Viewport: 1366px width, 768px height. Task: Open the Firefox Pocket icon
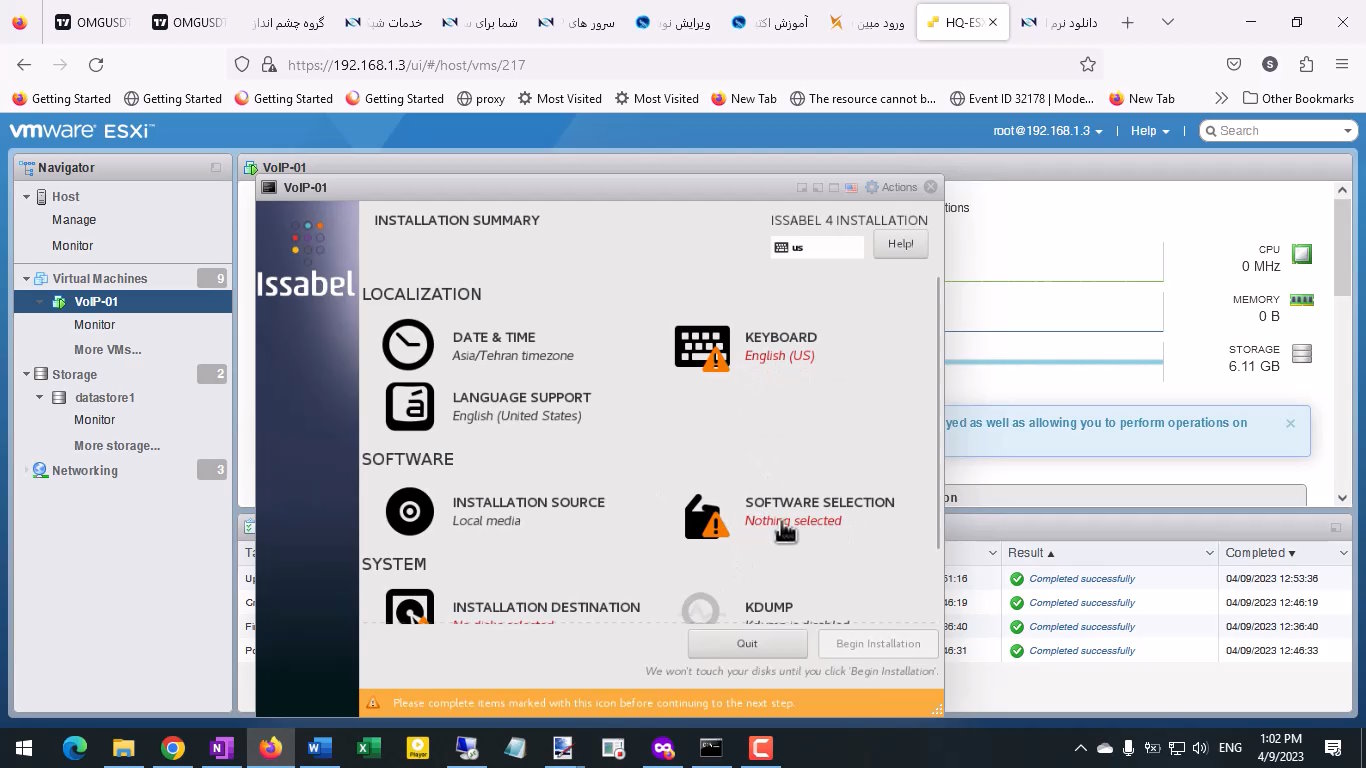tap(1234, 65)
